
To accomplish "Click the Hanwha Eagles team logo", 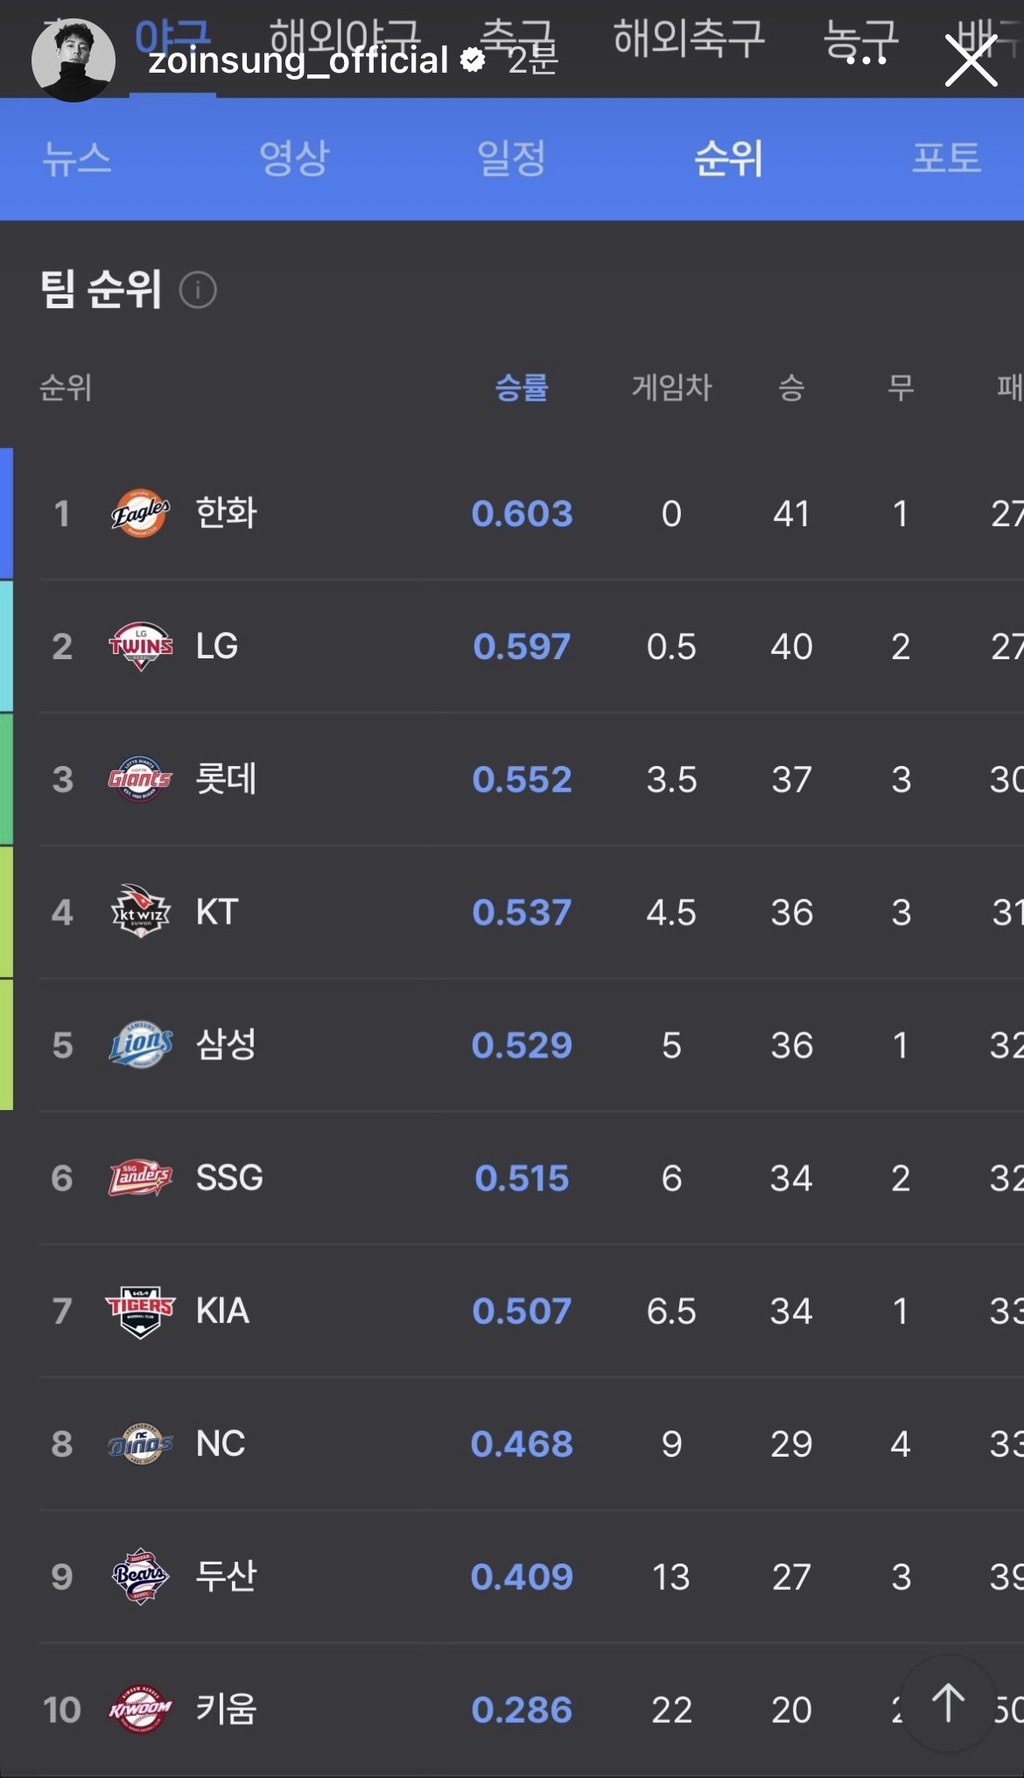I will (x=140, y=513).
